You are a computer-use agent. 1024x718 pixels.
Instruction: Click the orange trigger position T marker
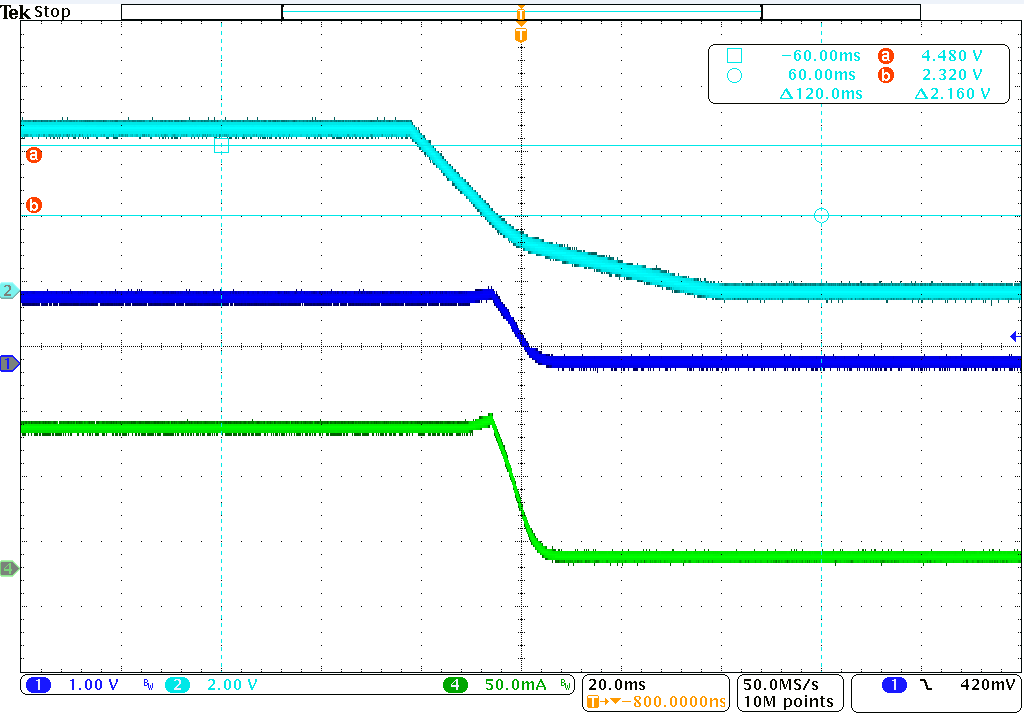point(520,35)
